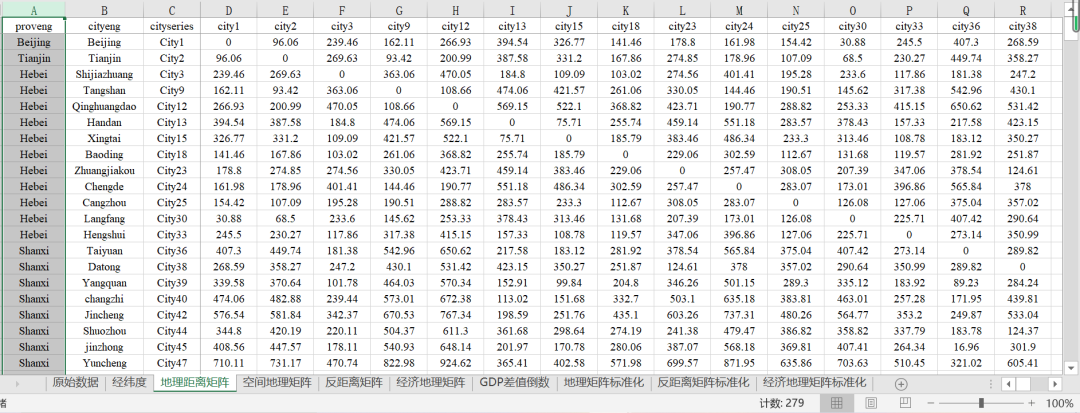Click the Tianjin cell in column A
Viewport: 1080px width, 413px height.
pyautogui.click(x=34, y=58)
